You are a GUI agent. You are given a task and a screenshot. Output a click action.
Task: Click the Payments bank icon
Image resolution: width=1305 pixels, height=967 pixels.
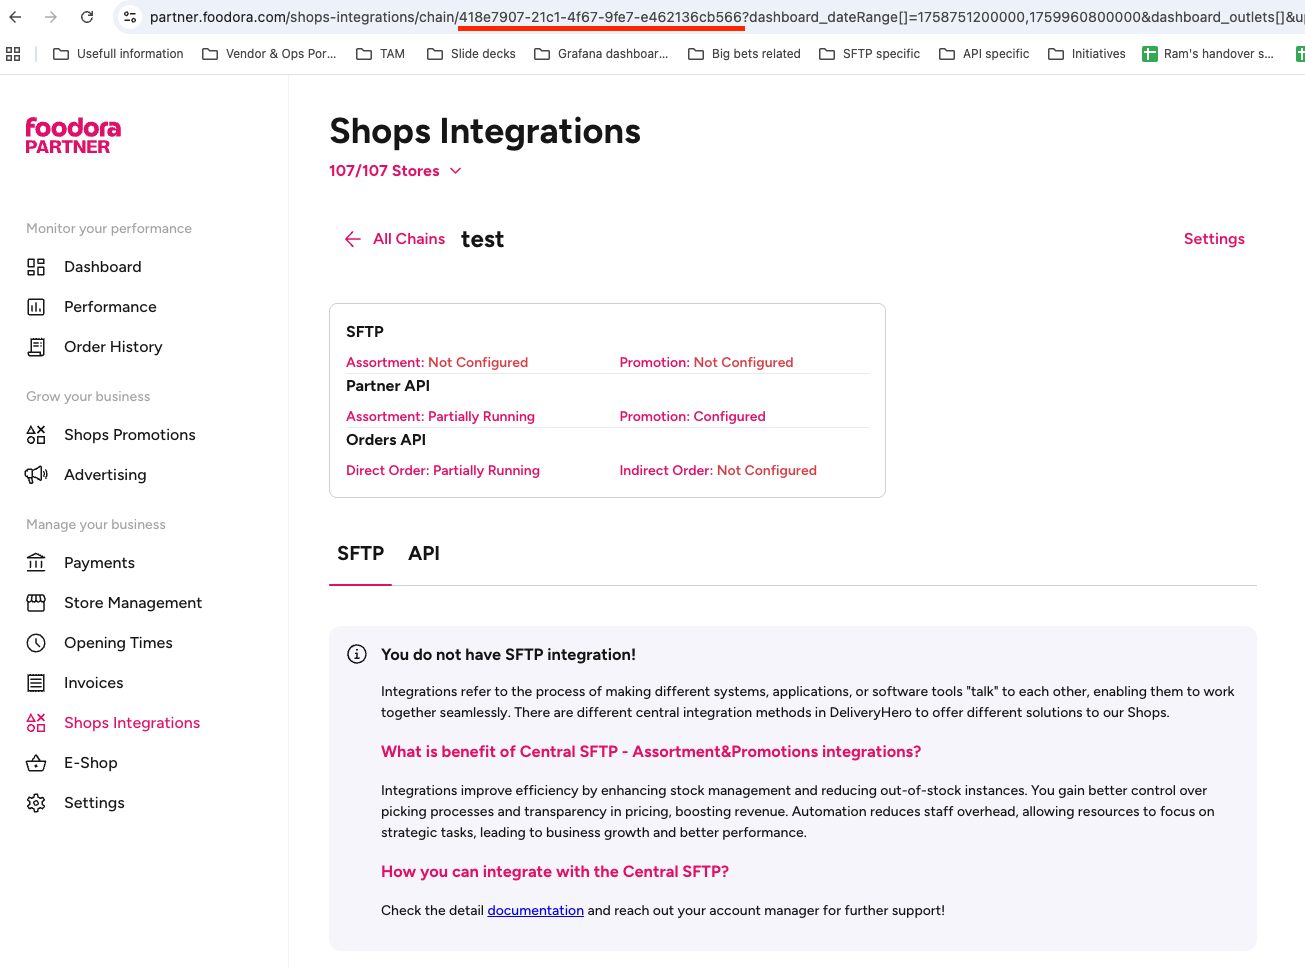(36, 563)
